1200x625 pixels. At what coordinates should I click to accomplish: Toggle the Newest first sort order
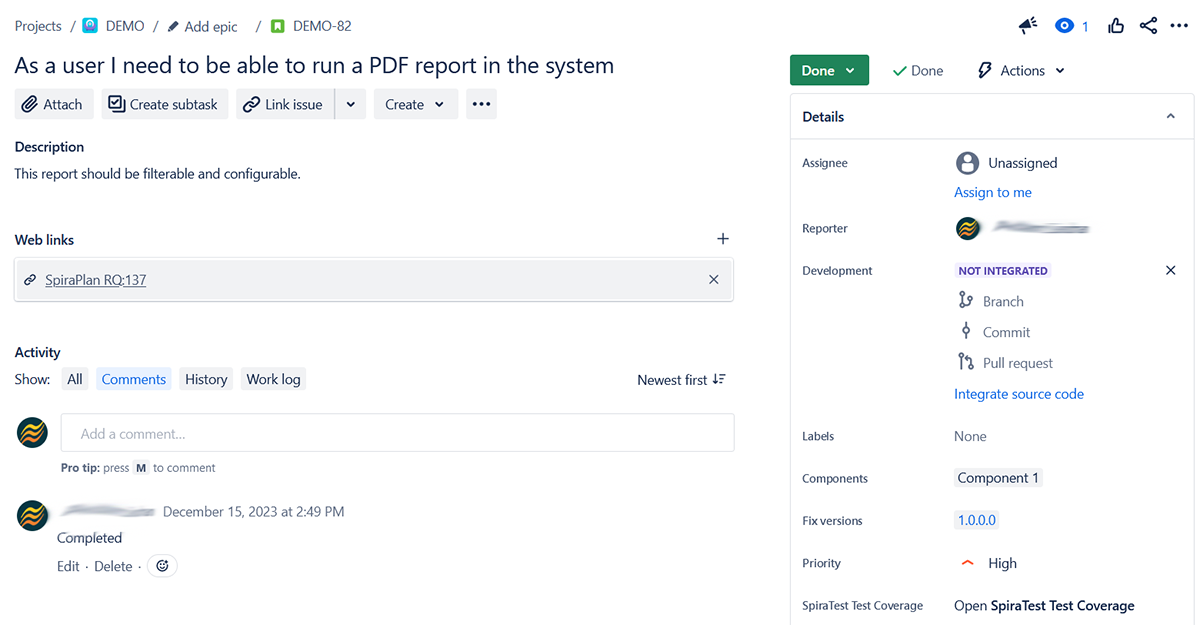[681, 380]
